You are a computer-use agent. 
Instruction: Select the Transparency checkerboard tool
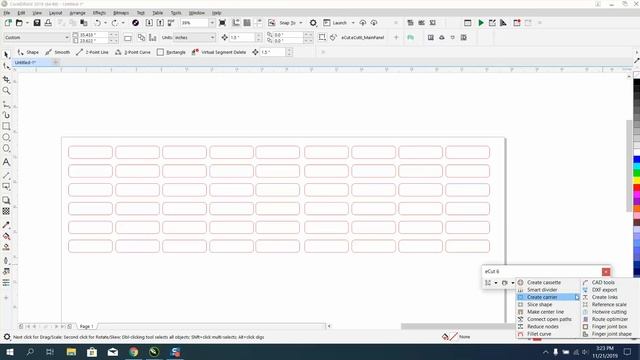coord(6,211)
